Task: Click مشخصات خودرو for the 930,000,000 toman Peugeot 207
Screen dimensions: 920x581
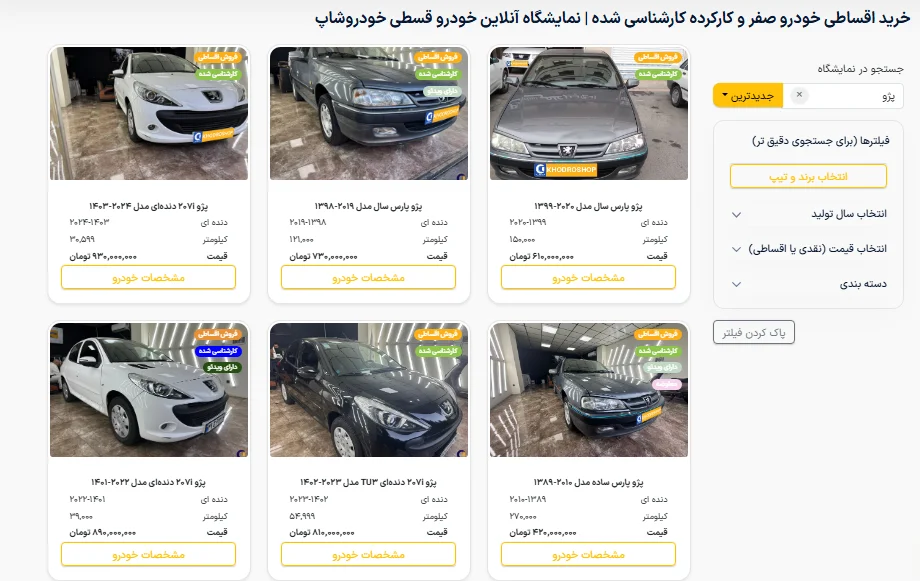Action: (x=148, y=278)
